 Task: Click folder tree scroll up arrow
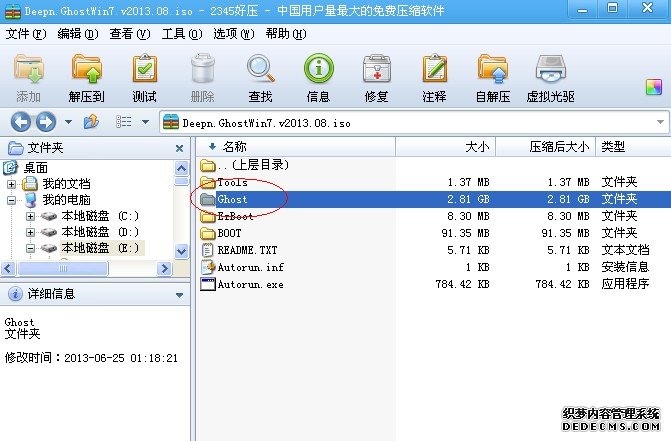181,168
